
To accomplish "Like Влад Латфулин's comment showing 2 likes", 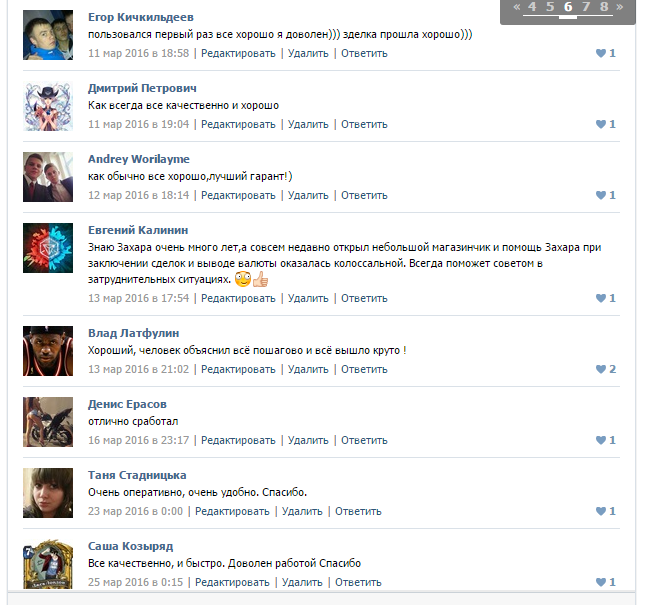I will (601, 369).
